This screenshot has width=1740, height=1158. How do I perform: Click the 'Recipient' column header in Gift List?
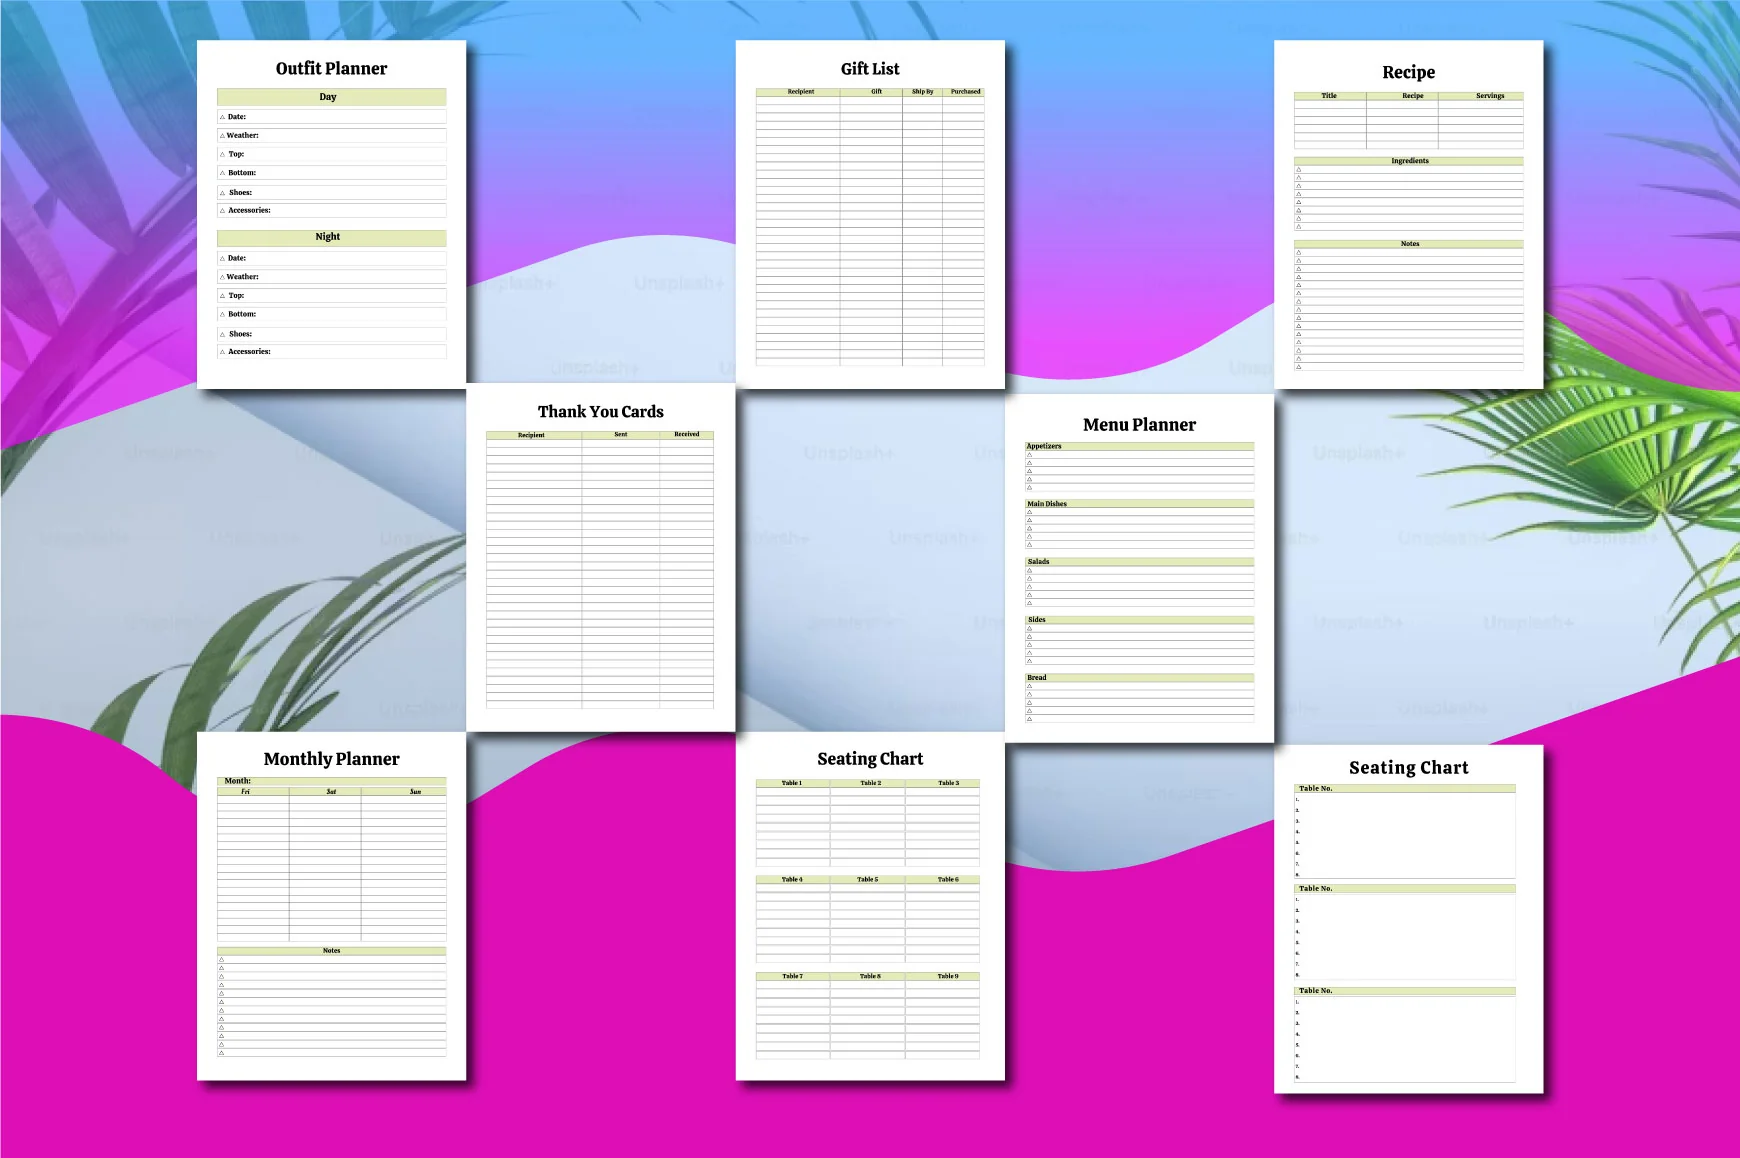click(800, 92)
